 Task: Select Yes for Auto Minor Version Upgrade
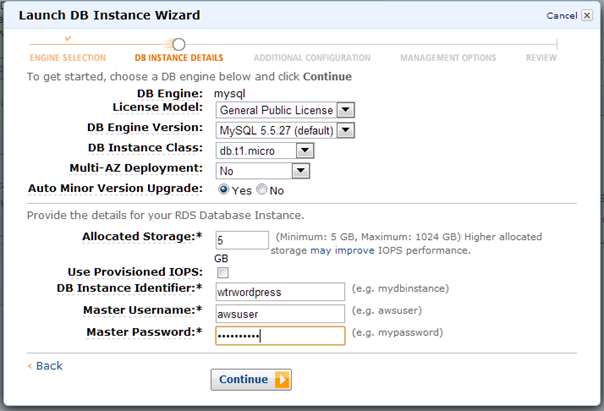tap(223, 189)
